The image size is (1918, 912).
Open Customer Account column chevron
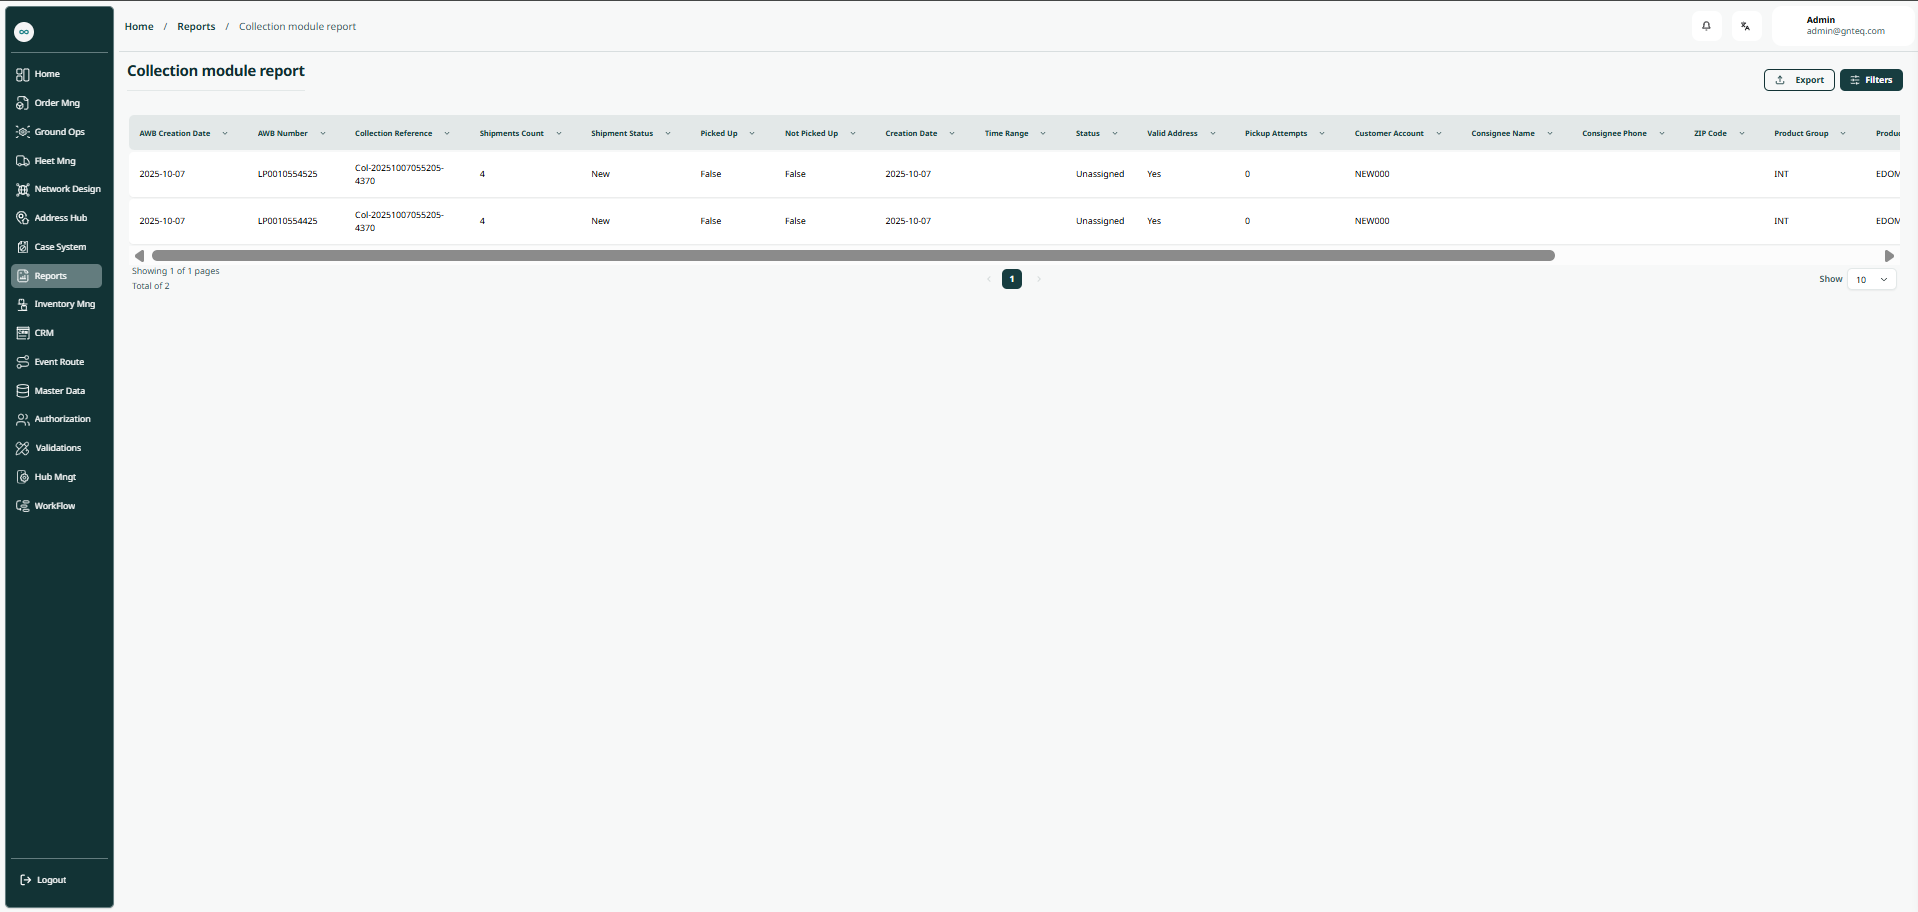1439,134
